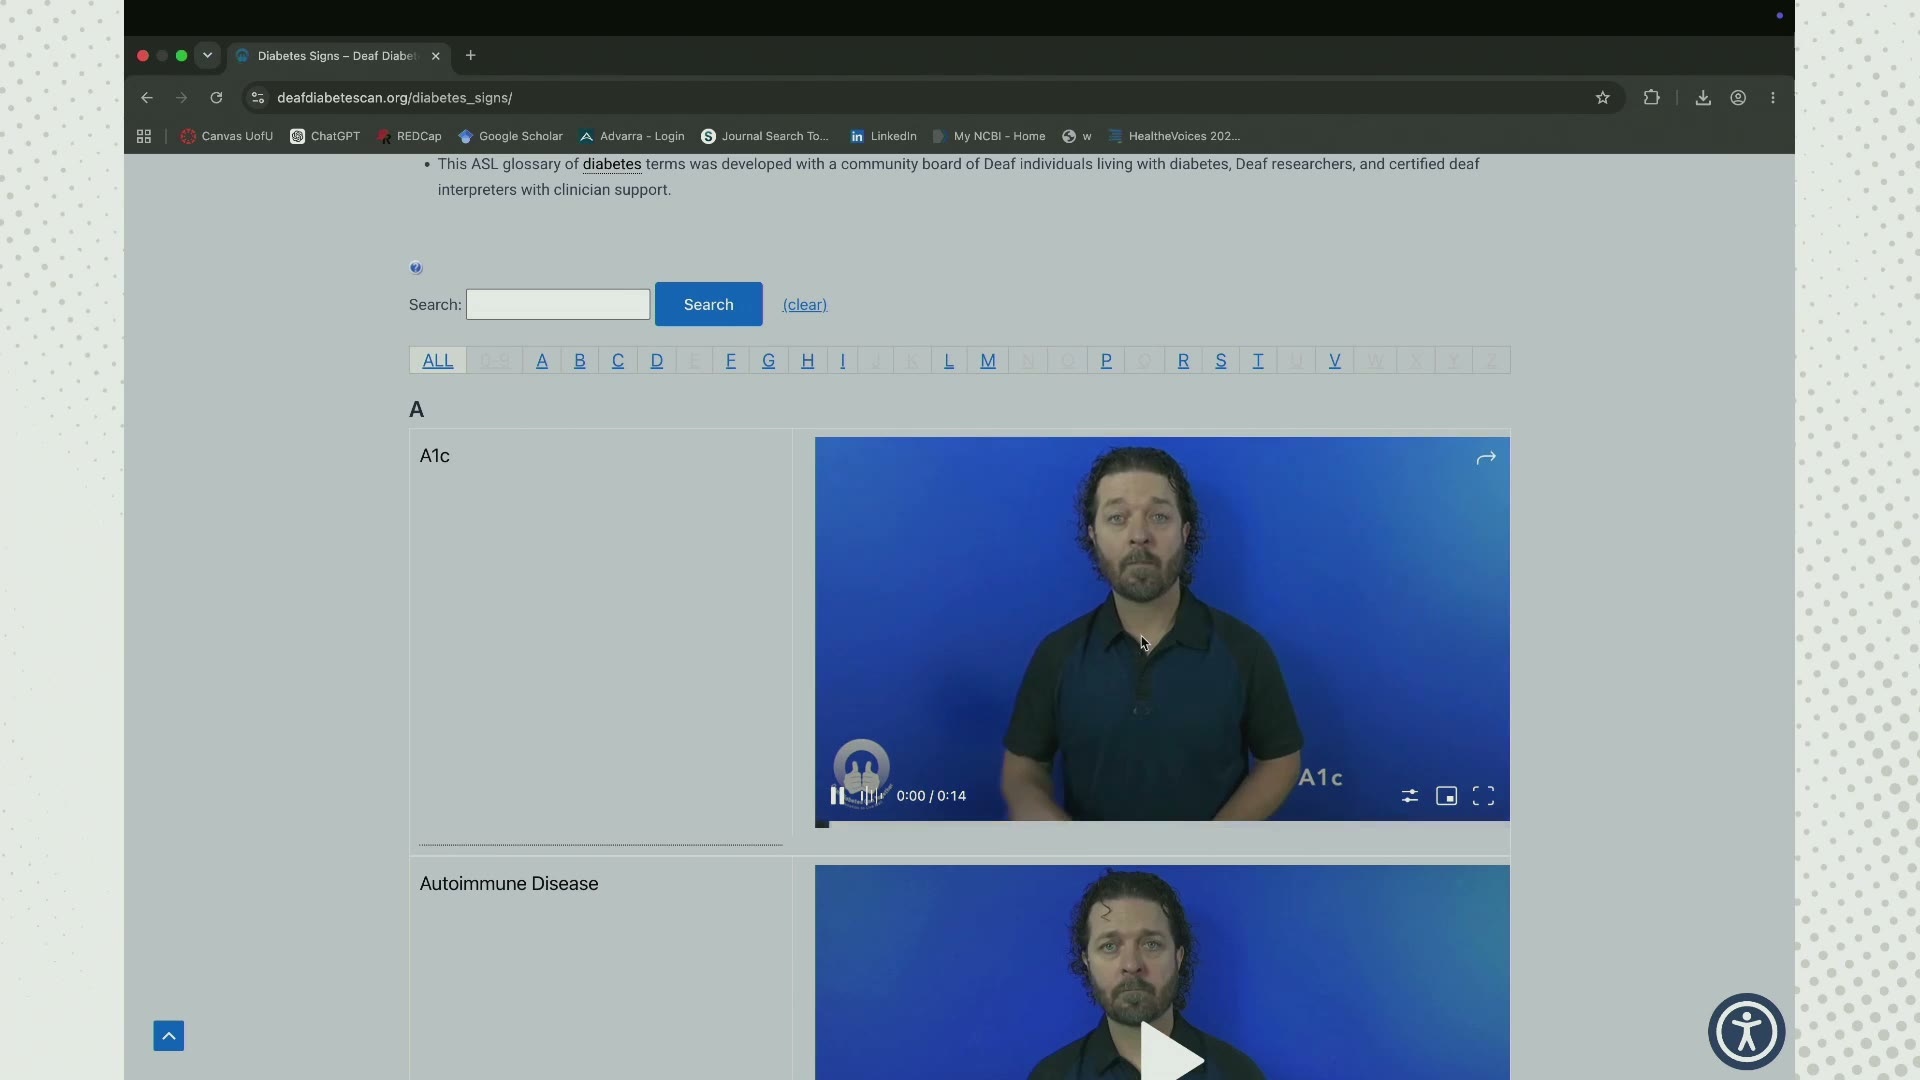The height and width of the screenshot is (1080, 1920).
Task: Filter glossary by letter I
Action: pyautogui.click(x=843, y=361)
